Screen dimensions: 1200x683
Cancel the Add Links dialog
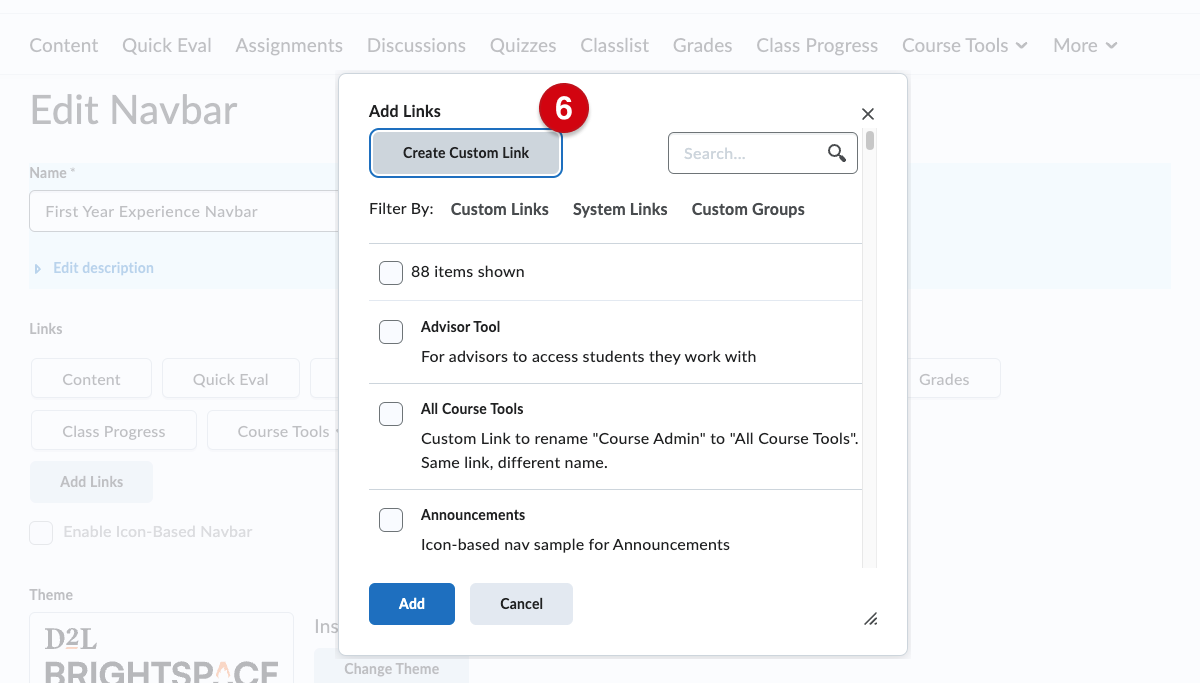(x=521, y=604)
